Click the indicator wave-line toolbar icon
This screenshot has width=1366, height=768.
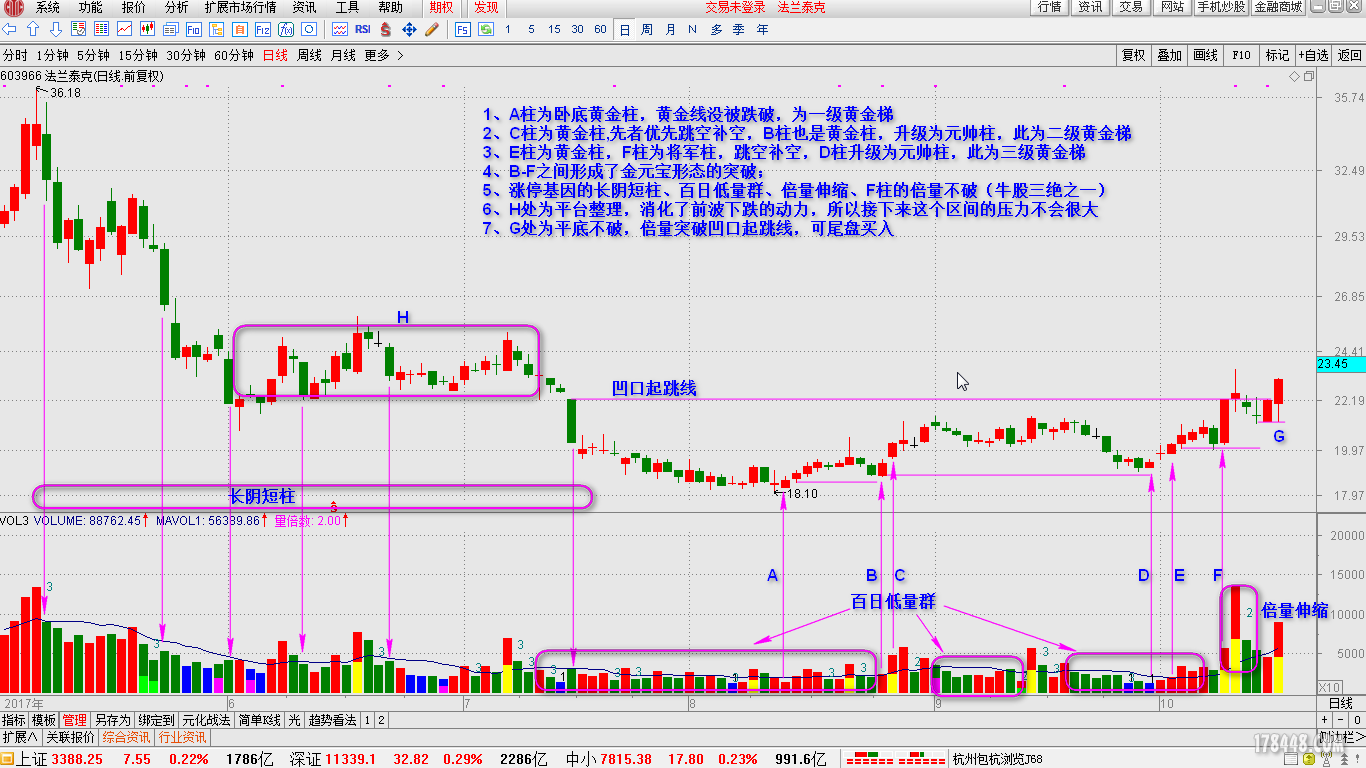(x=340, y=30)
